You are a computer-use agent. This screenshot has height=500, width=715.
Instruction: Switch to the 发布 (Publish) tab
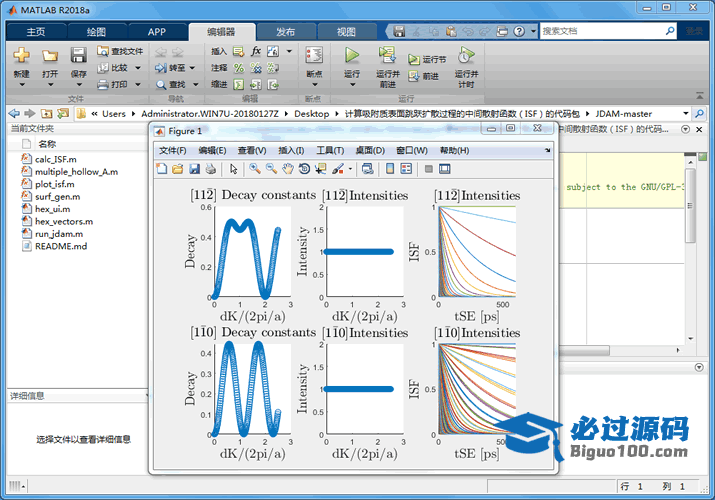(x=285, y=32)
